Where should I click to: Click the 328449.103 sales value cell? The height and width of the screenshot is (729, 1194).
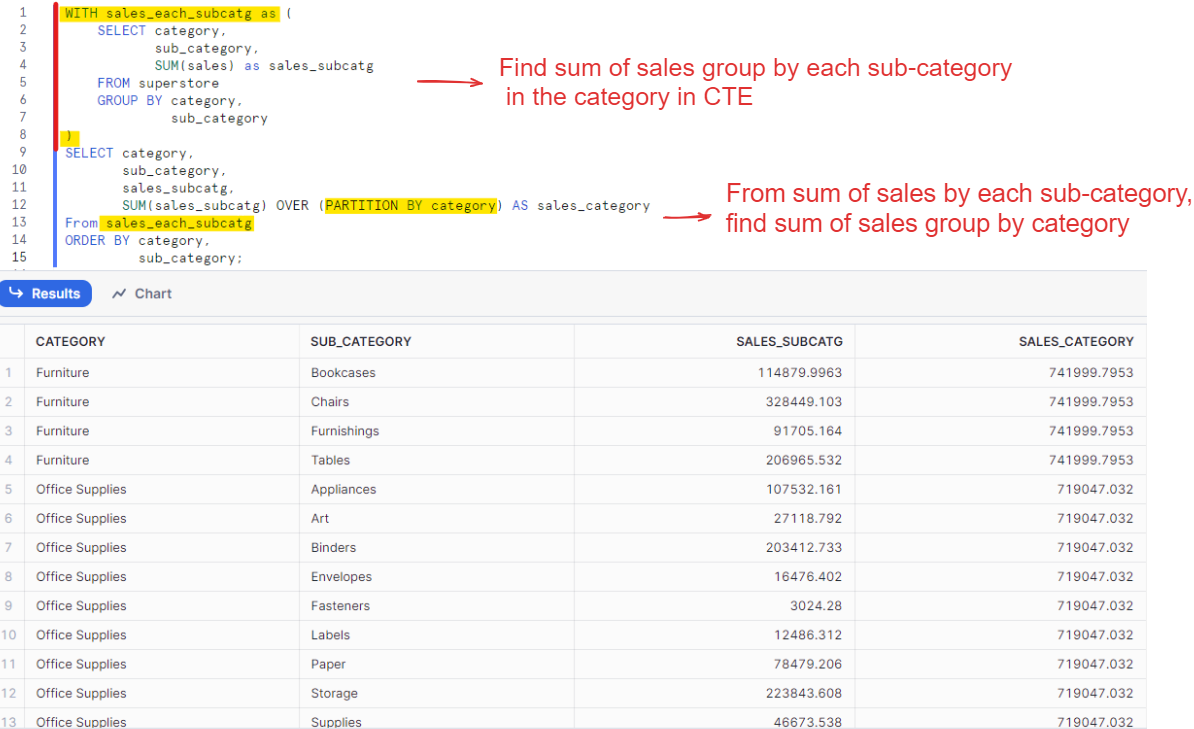click(800, 402)
